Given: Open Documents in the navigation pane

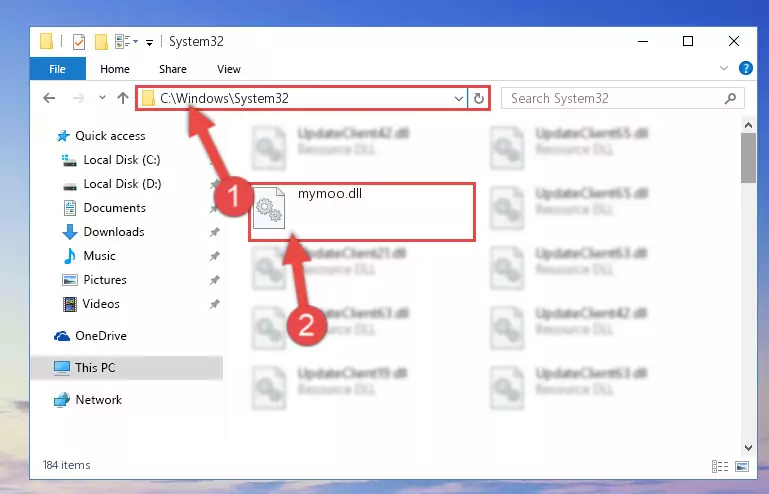Looking at the screenshot, I should tap(114, 208).
